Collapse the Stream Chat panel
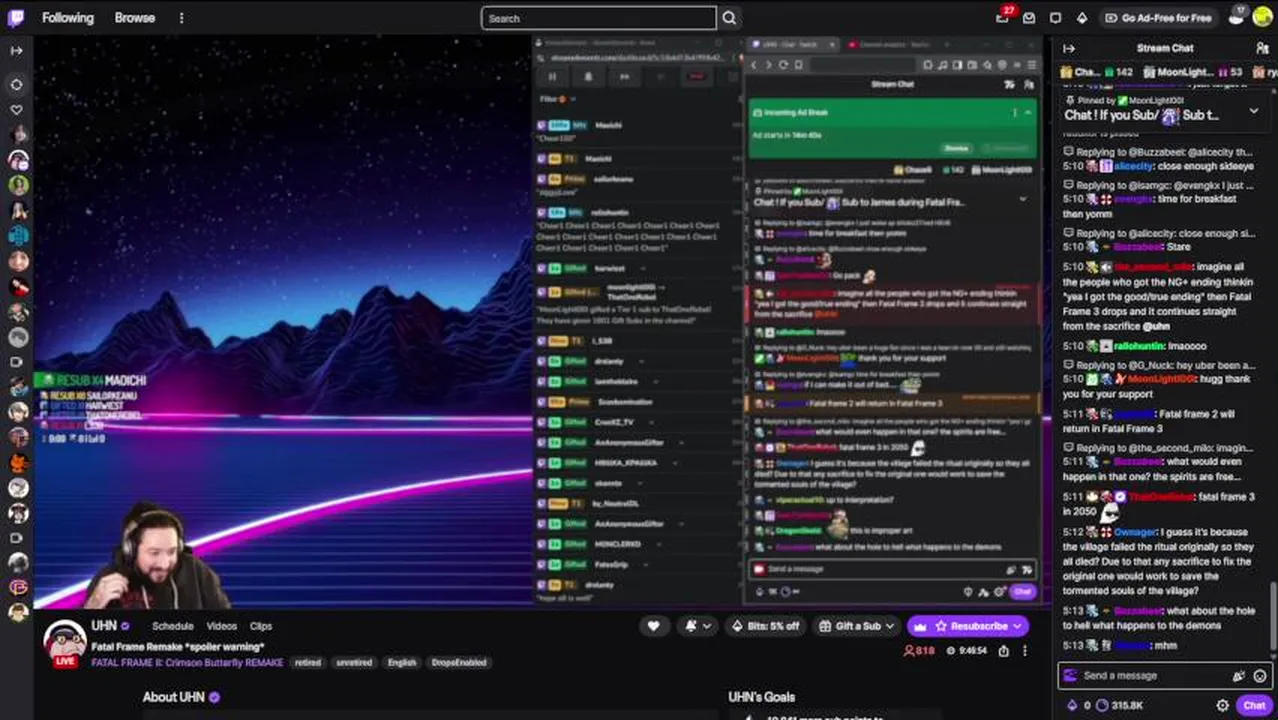Image resolution: width=1278 pixels, height=720 pixels. pos(1068,48)
